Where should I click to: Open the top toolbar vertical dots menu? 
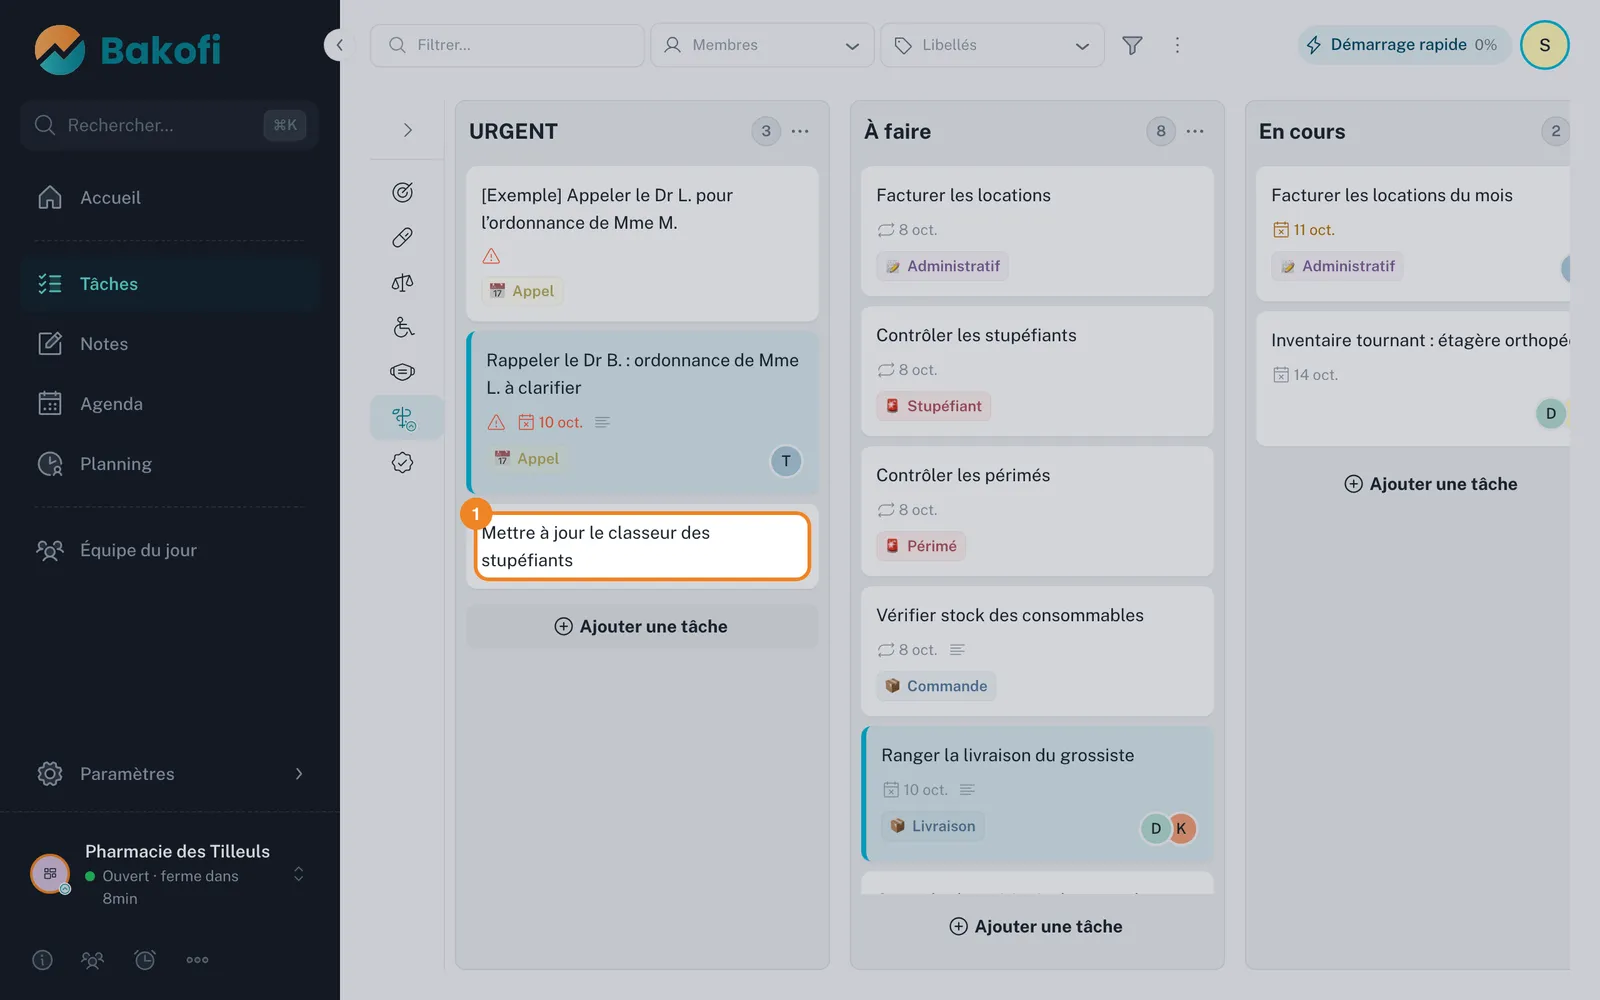coord(1177,45)
